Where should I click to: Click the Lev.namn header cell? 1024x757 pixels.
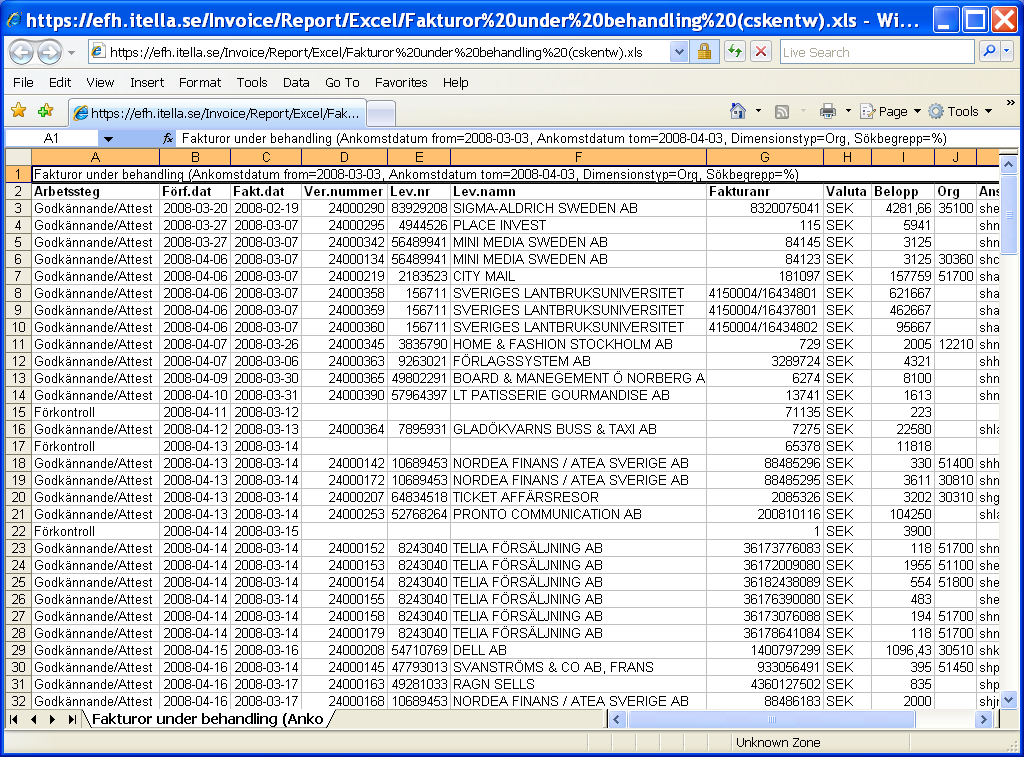tap(578, 191)
